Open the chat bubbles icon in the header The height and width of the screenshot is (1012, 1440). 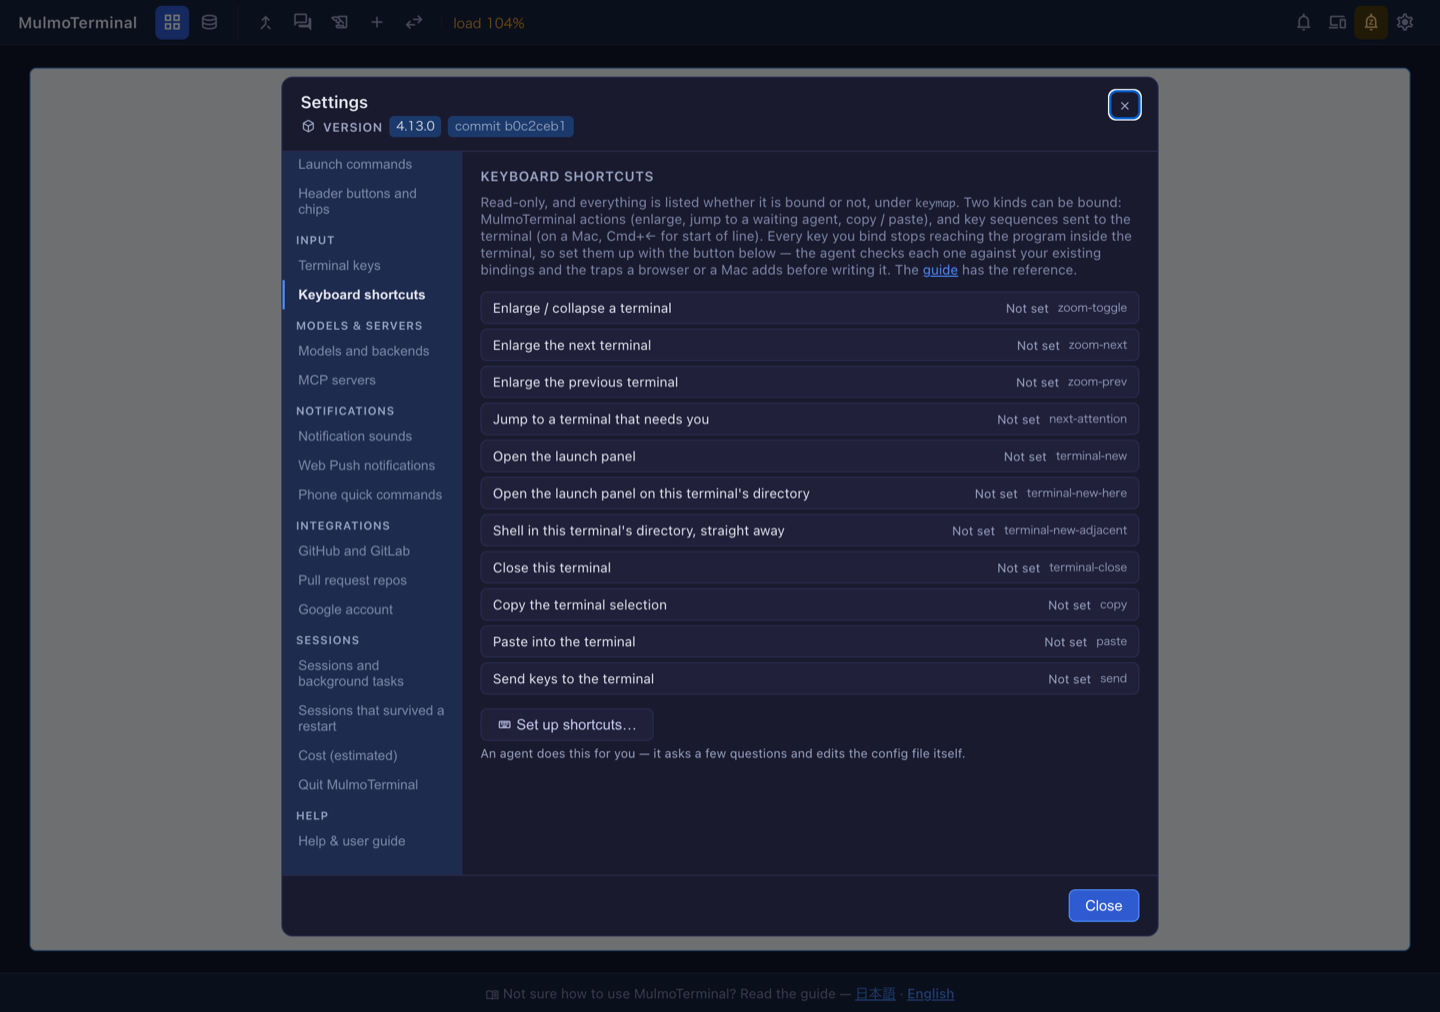(302, 22)
